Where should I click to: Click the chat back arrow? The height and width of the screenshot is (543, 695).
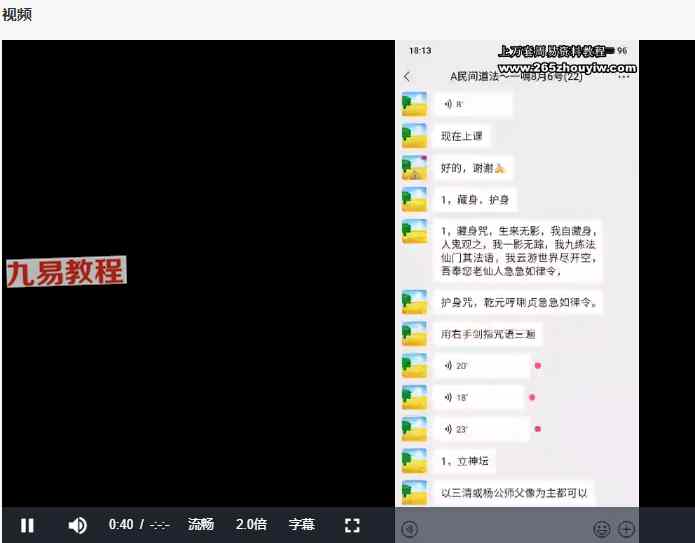pyautogui.click(x=407, y=77)
